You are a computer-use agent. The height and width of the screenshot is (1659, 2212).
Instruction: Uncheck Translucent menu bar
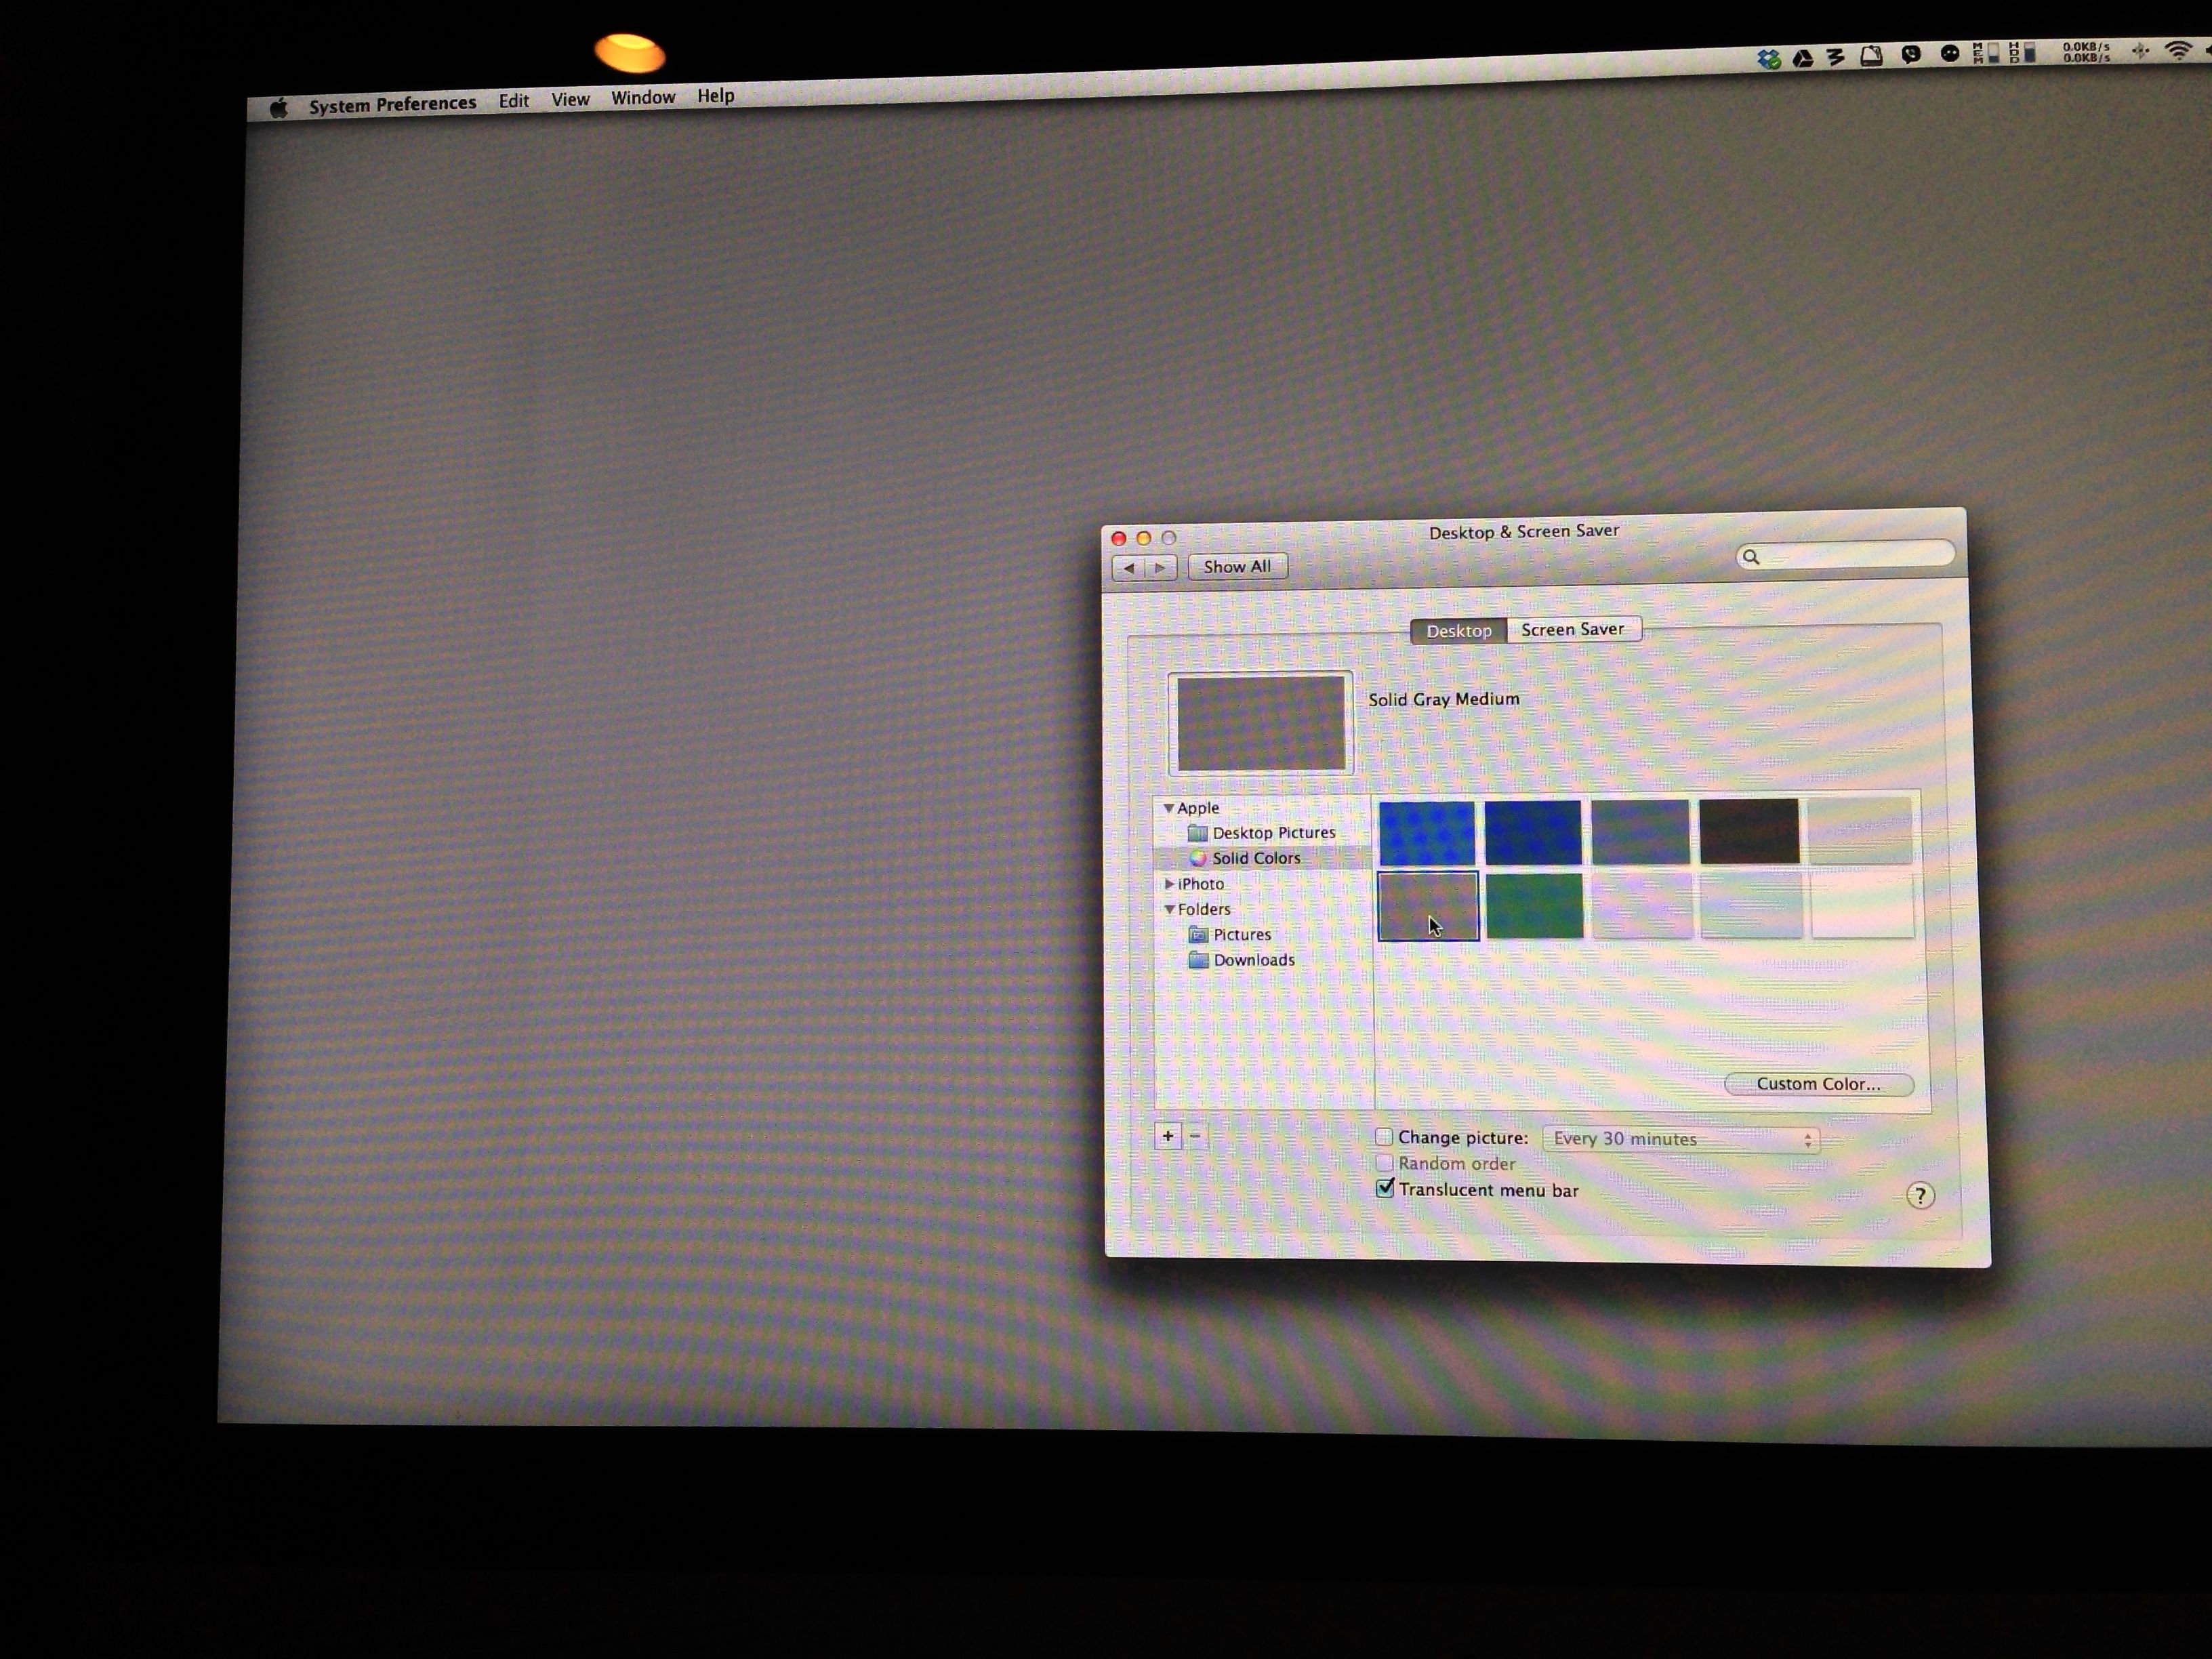[1385, 1189]
